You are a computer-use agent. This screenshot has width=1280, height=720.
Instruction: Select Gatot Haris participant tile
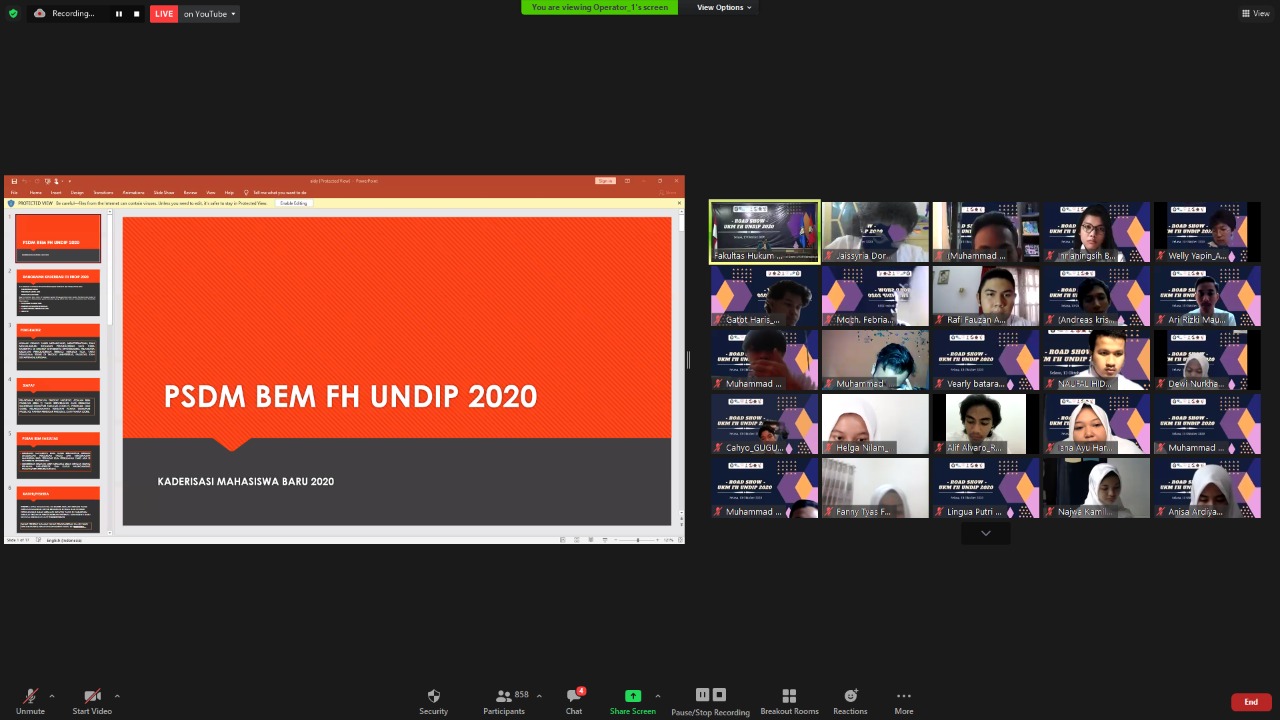[x=765, y=296]
